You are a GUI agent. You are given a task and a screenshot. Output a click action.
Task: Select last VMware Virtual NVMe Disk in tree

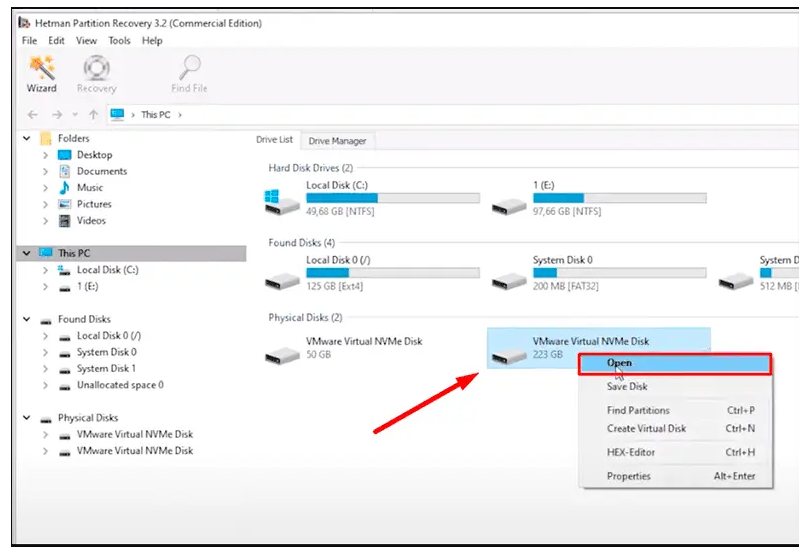(135, 451)
